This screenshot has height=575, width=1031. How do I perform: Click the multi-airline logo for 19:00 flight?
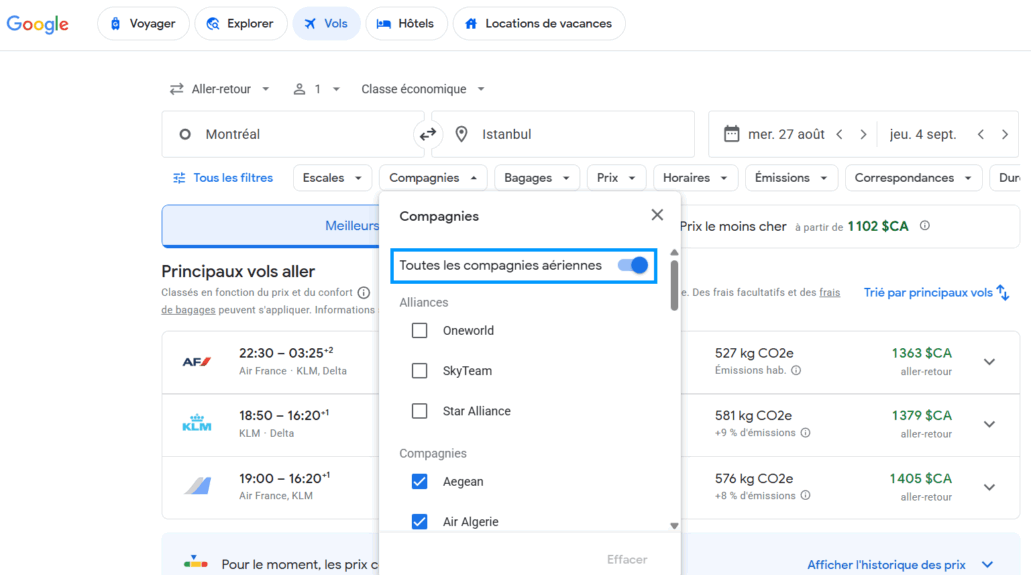click(197, 486)
